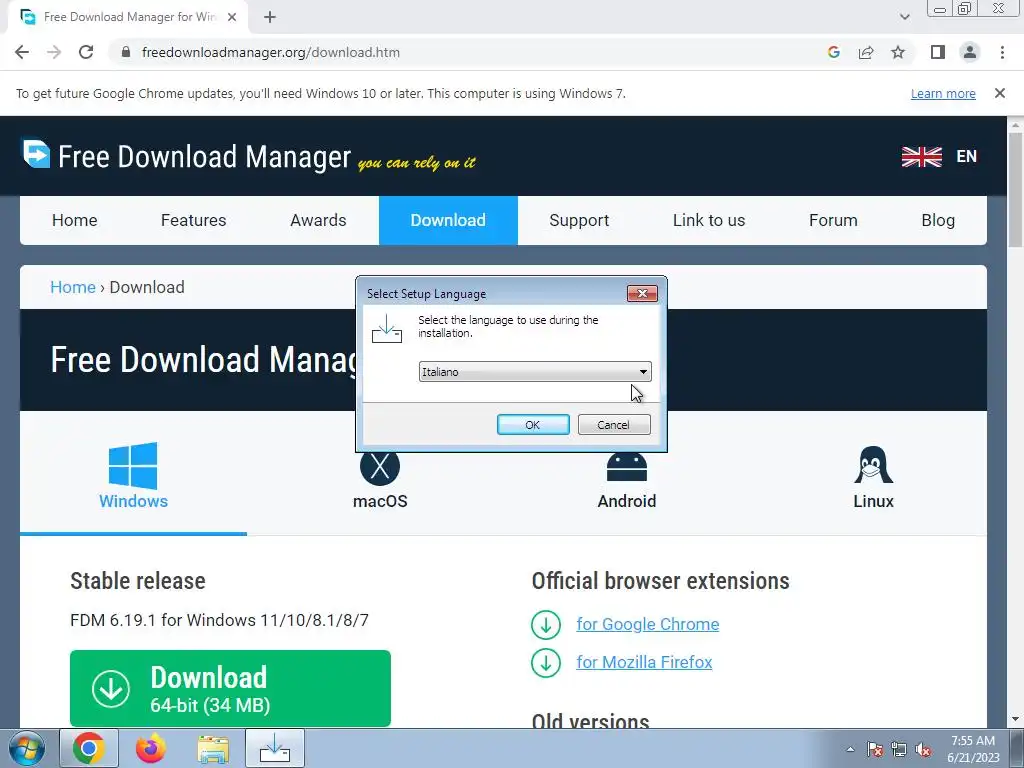Click the browser back arrow
This screenshot has height=768, width=1024.
click(x=22, y=52)
